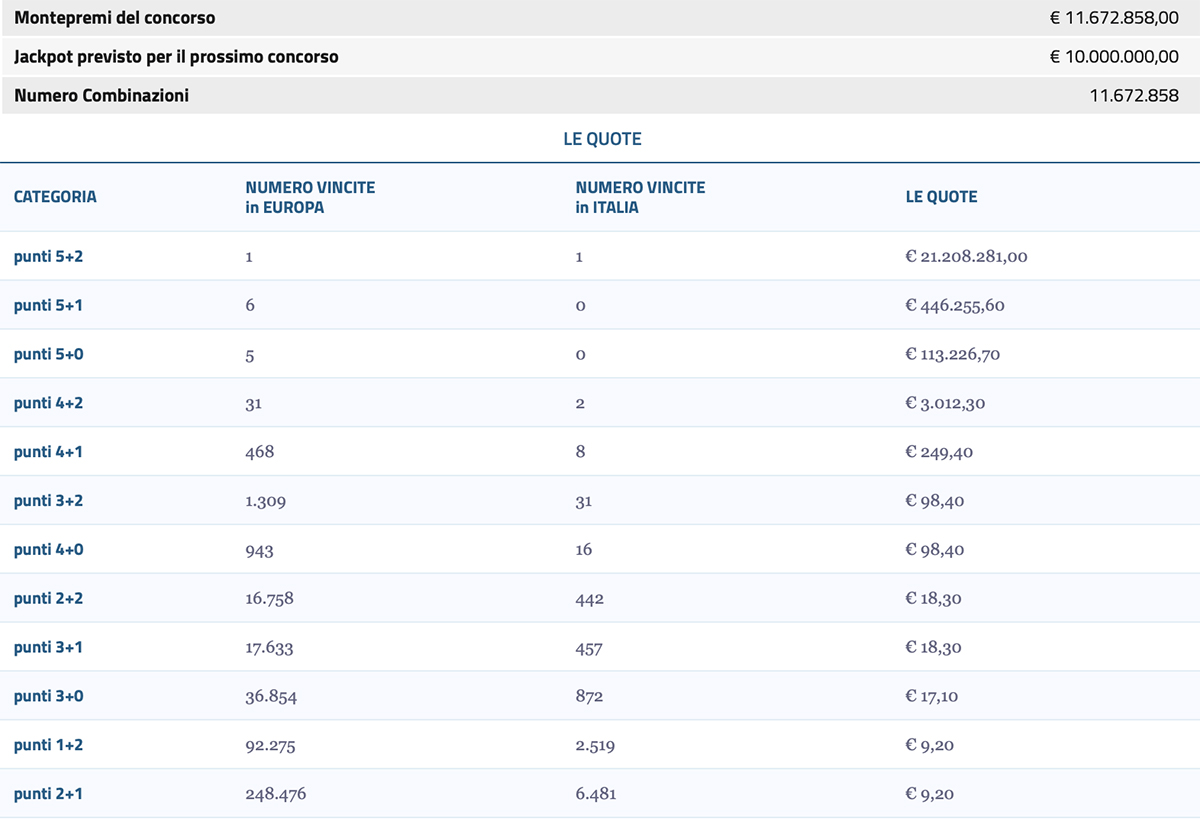Select the punti 3+0 category link
1200x835 pixels.
point(48,696)
